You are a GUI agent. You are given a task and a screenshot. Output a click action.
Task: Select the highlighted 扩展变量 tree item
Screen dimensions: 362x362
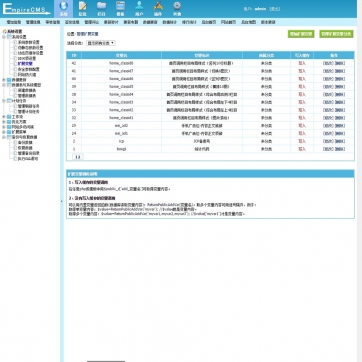(x=25, y=64)
